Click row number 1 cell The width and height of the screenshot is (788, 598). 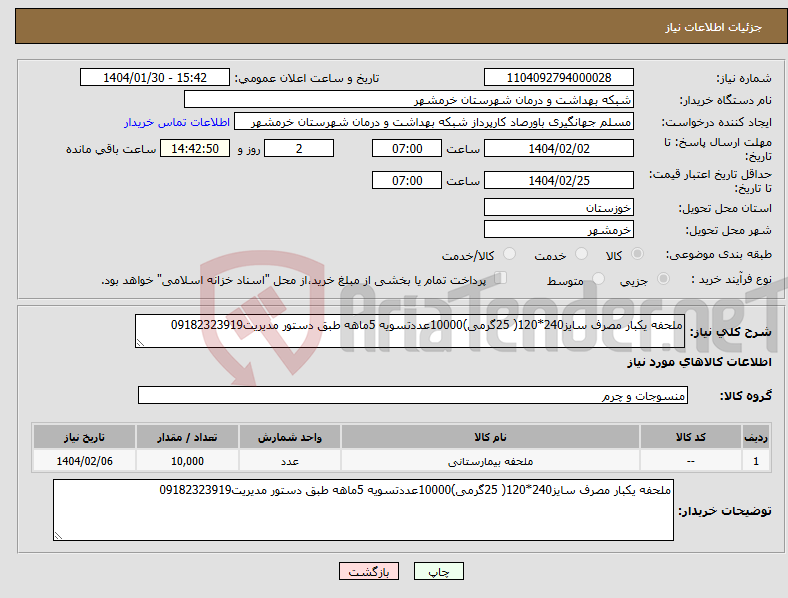pyautogui.click(x=755, y=461)
